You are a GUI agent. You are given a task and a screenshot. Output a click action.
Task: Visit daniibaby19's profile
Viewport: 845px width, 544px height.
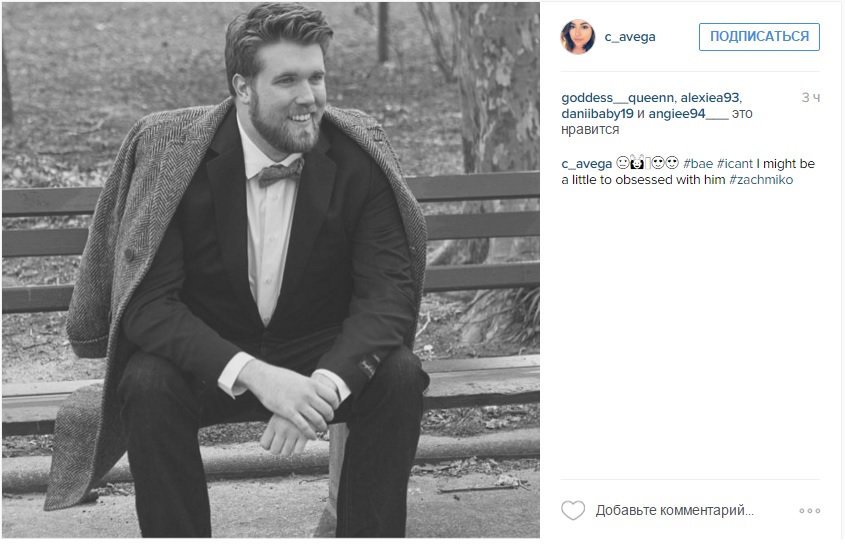pyautogui.click(x=597, y=114)
